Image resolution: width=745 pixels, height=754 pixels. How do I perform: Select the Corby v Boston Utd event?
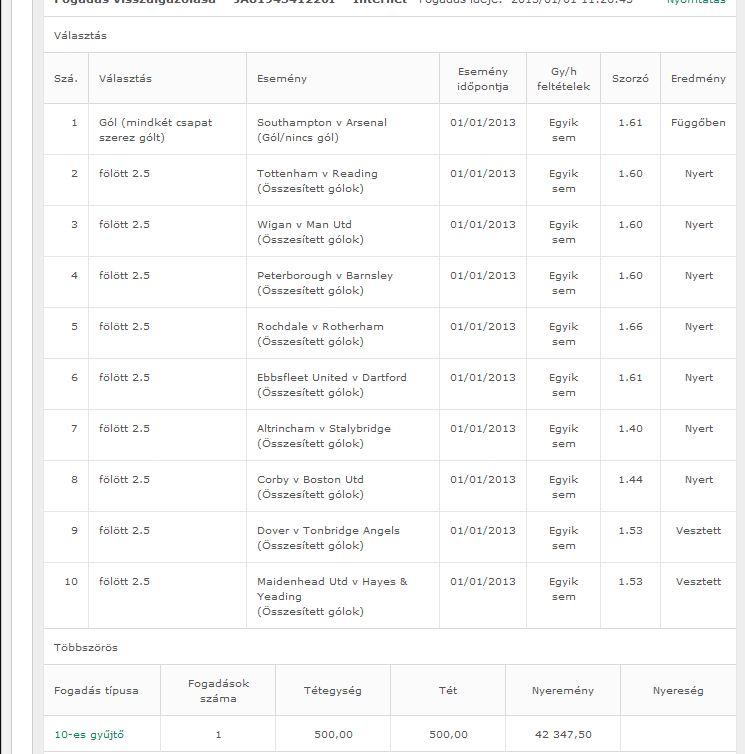(x=310, y=480)
